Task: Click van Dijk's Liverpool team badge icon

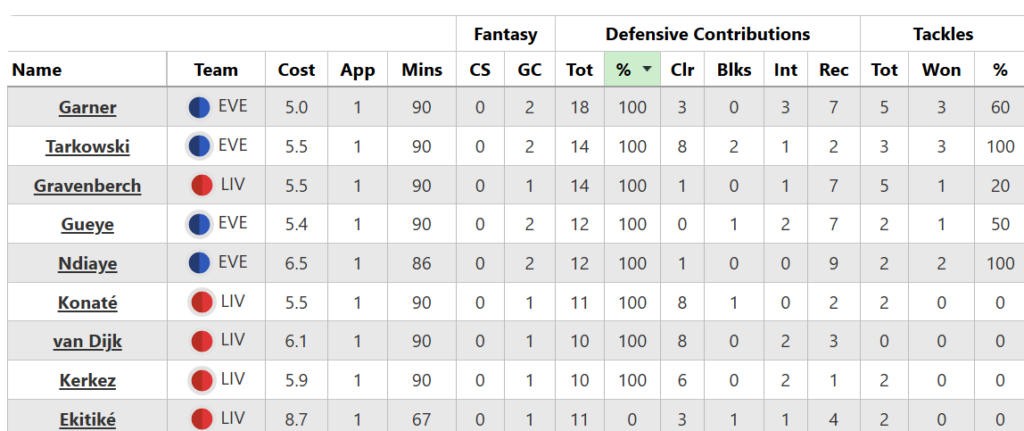Action: 202,341
